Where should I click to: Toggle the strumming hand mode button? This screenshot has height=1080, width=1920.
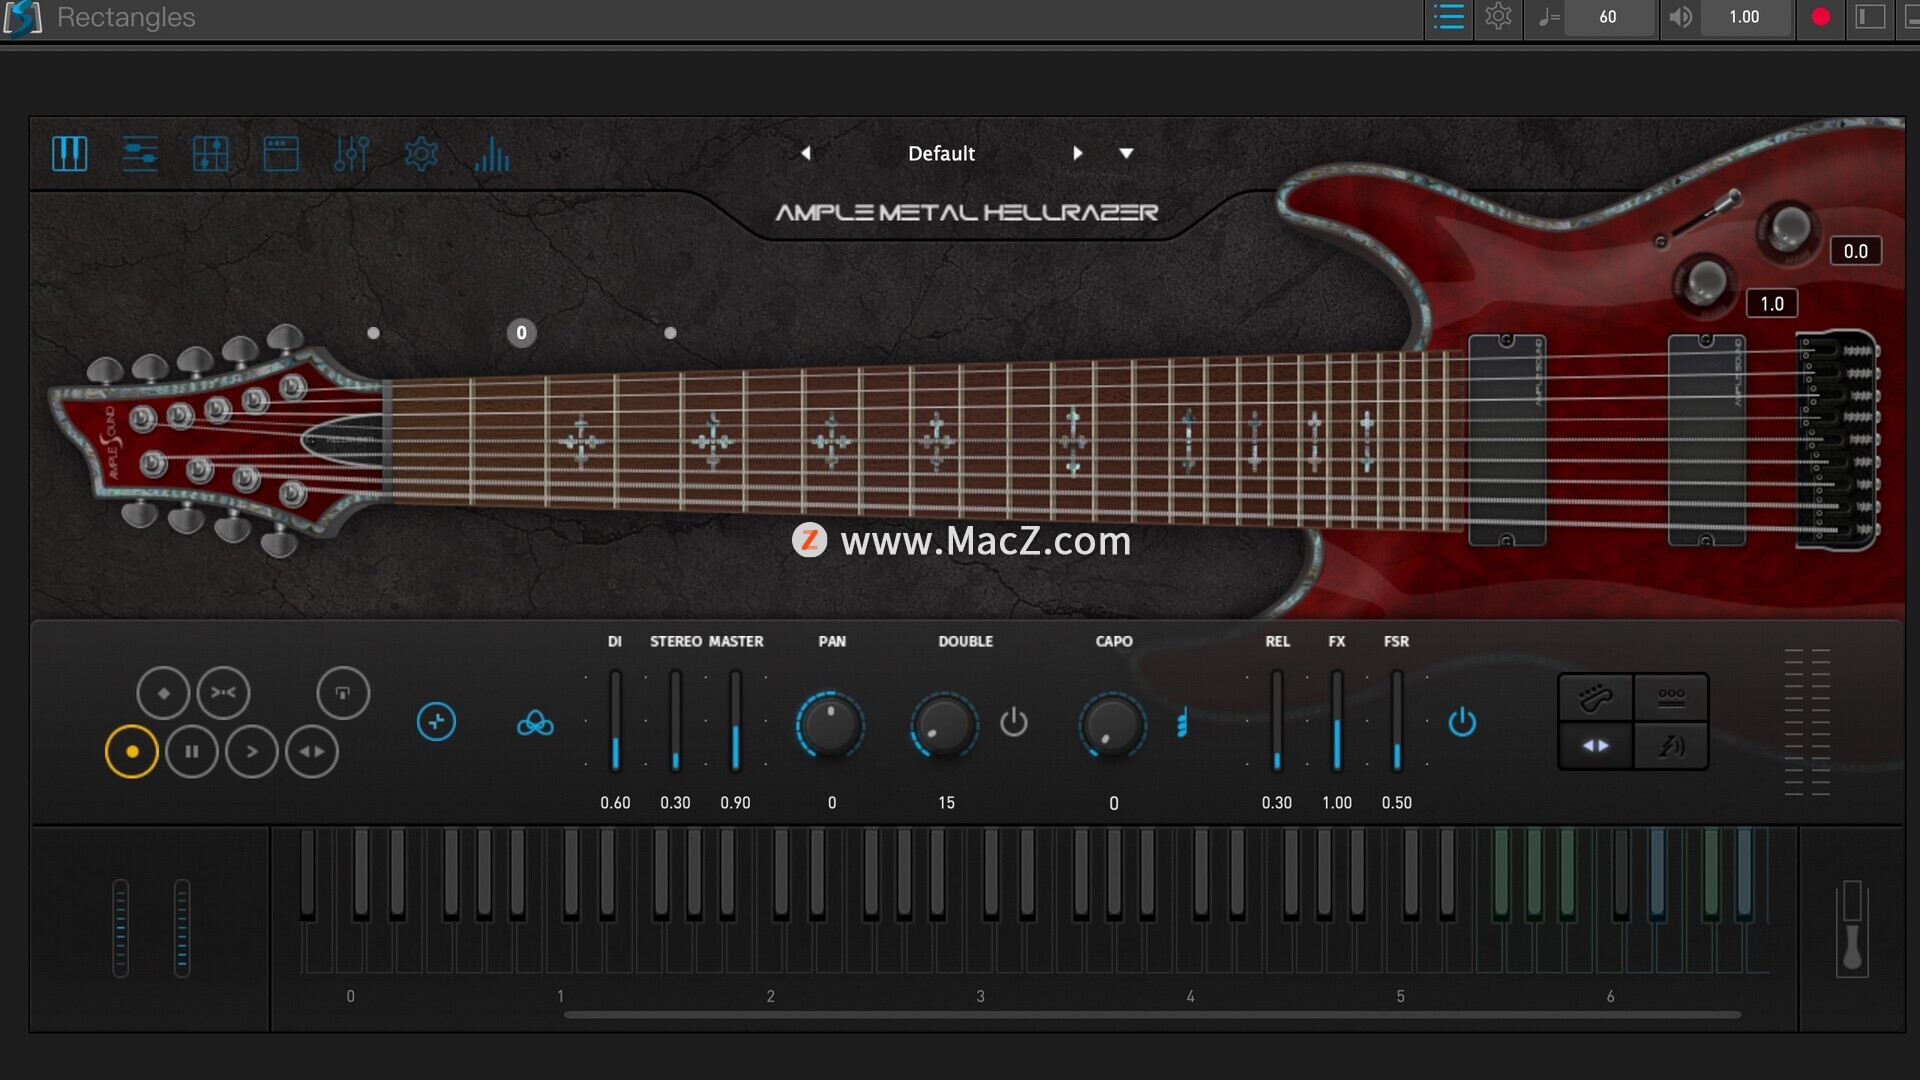[x=1596, y=697]
